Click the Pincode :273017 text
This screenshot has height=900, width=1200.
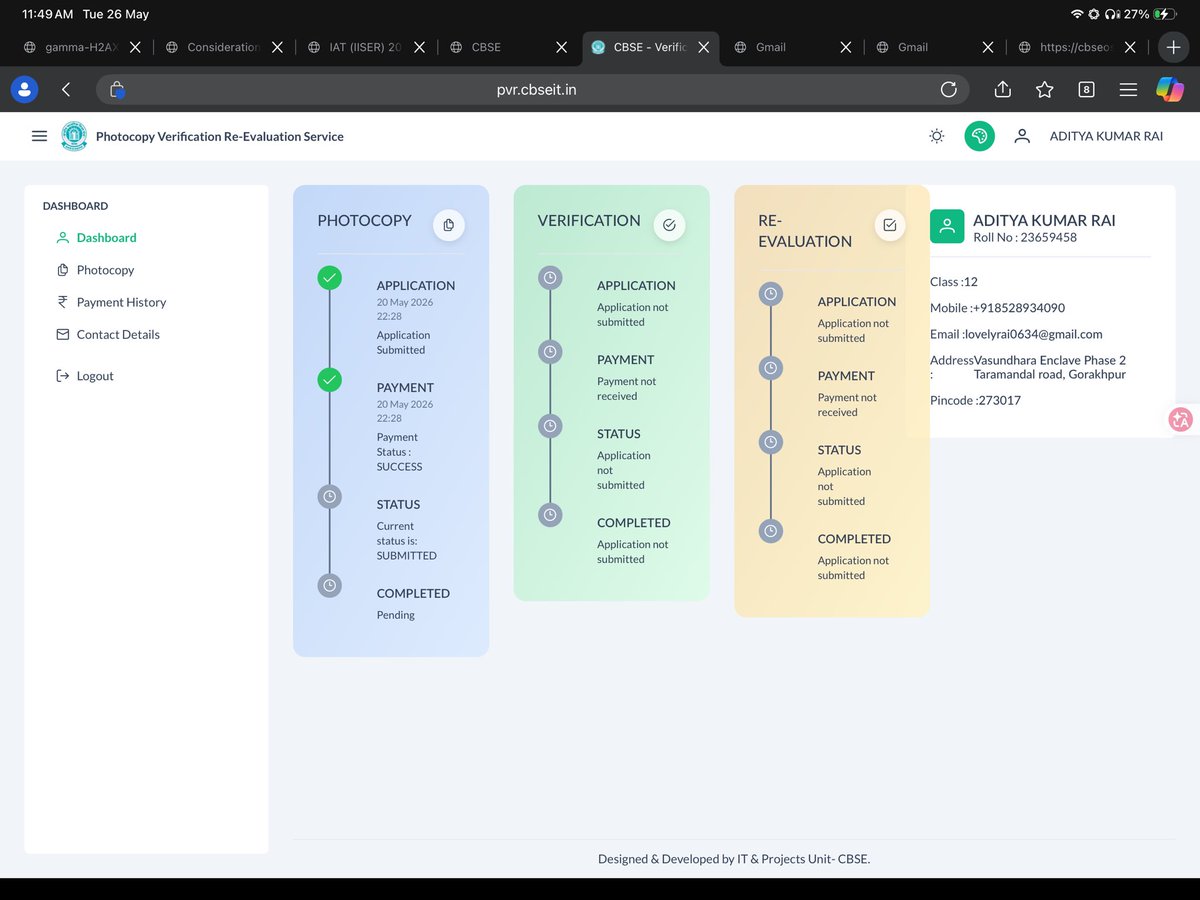pos(975,400)
